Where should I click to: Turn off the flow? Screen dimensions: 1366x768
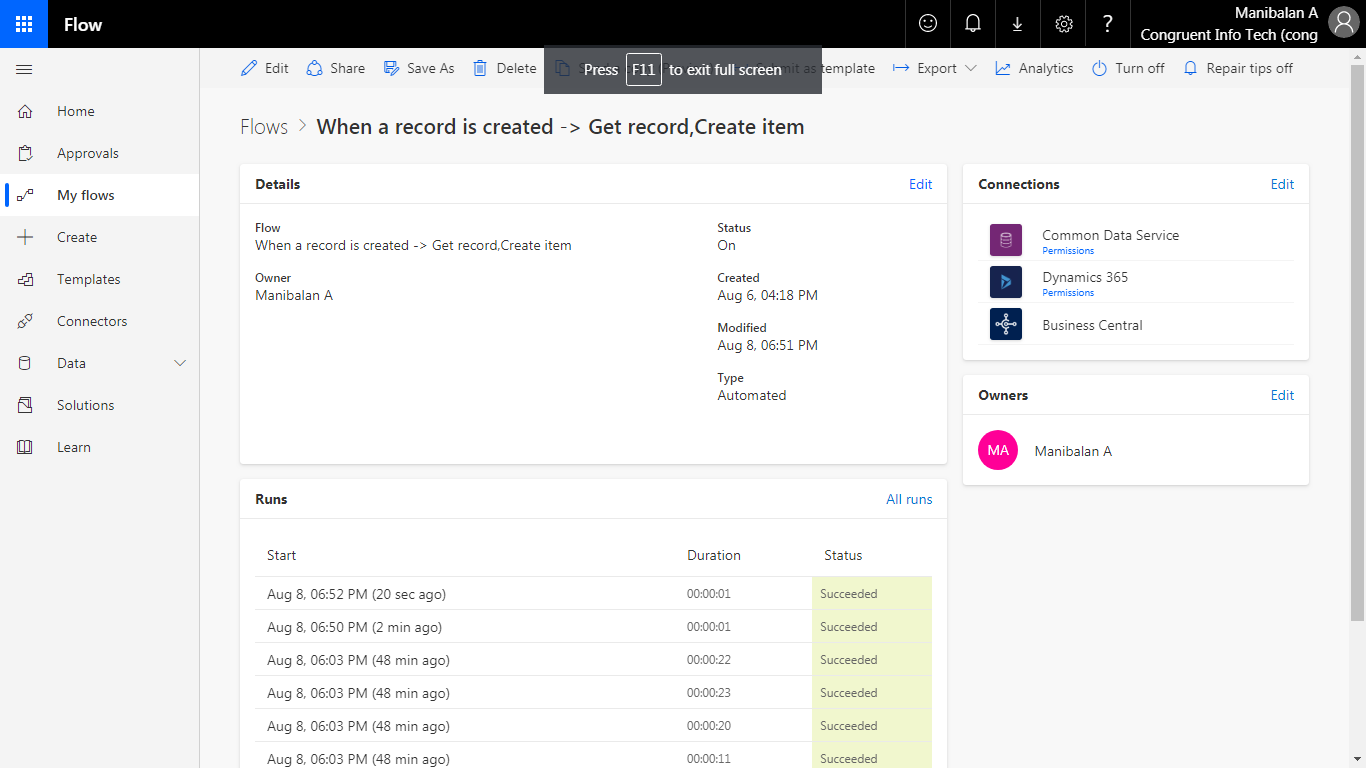(1128, 68)
